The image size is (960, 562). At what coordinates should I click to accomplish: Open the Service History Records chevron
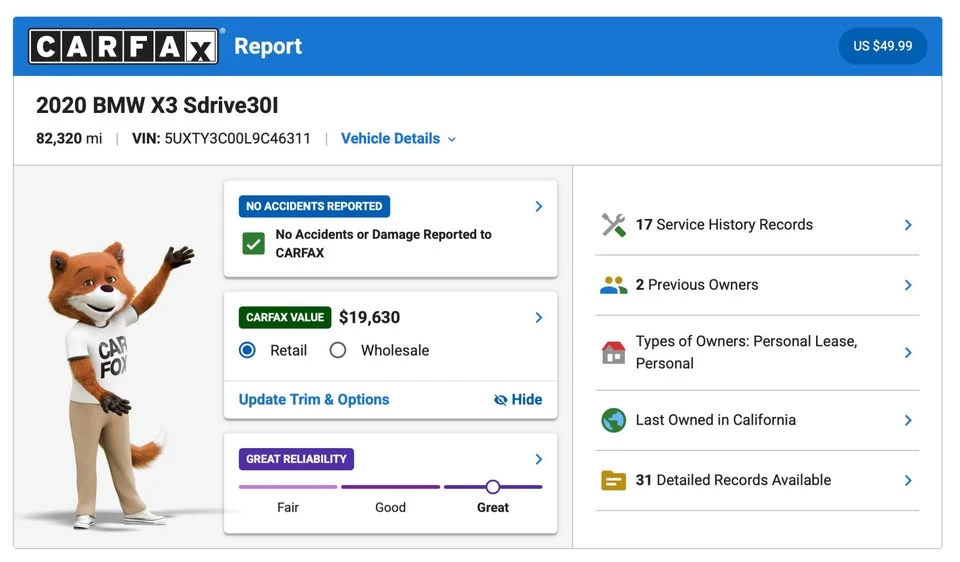[x=908, y=225]
